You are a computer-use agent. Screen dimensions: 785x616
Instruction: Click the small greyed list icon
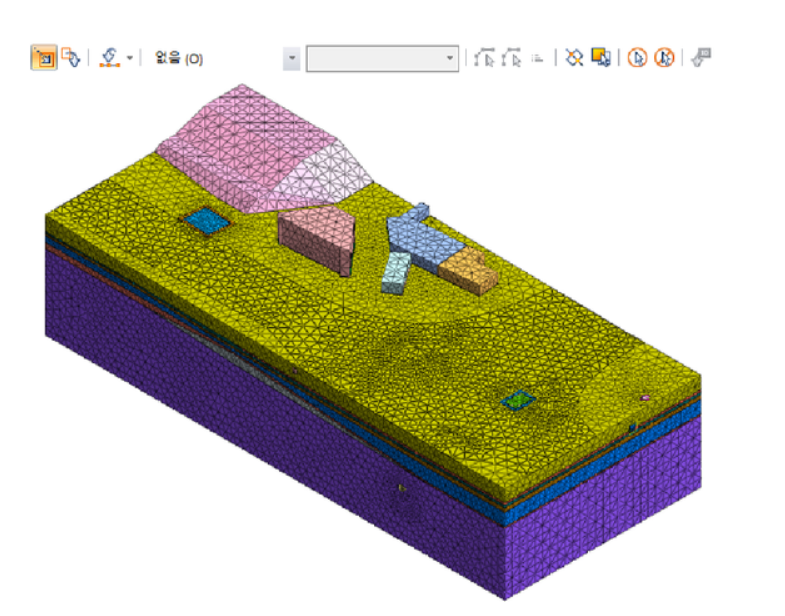click(537, 59)
